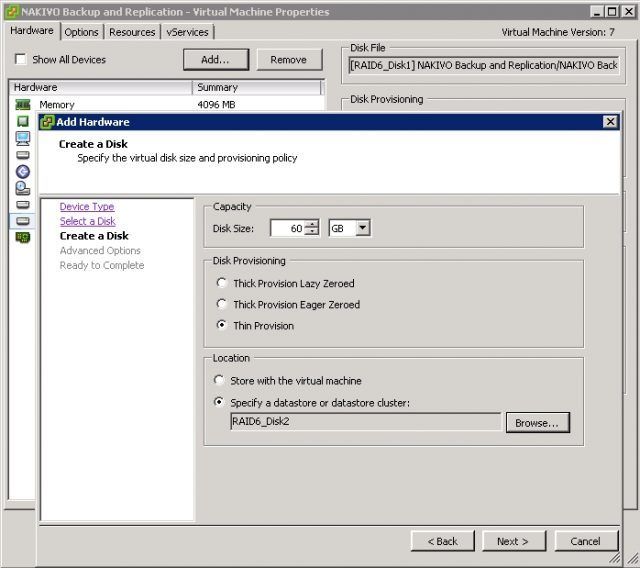Screen dimensions: 640x568
Task: Decrease disk size with the down spinner arrow
Action: tap(312, 232)
